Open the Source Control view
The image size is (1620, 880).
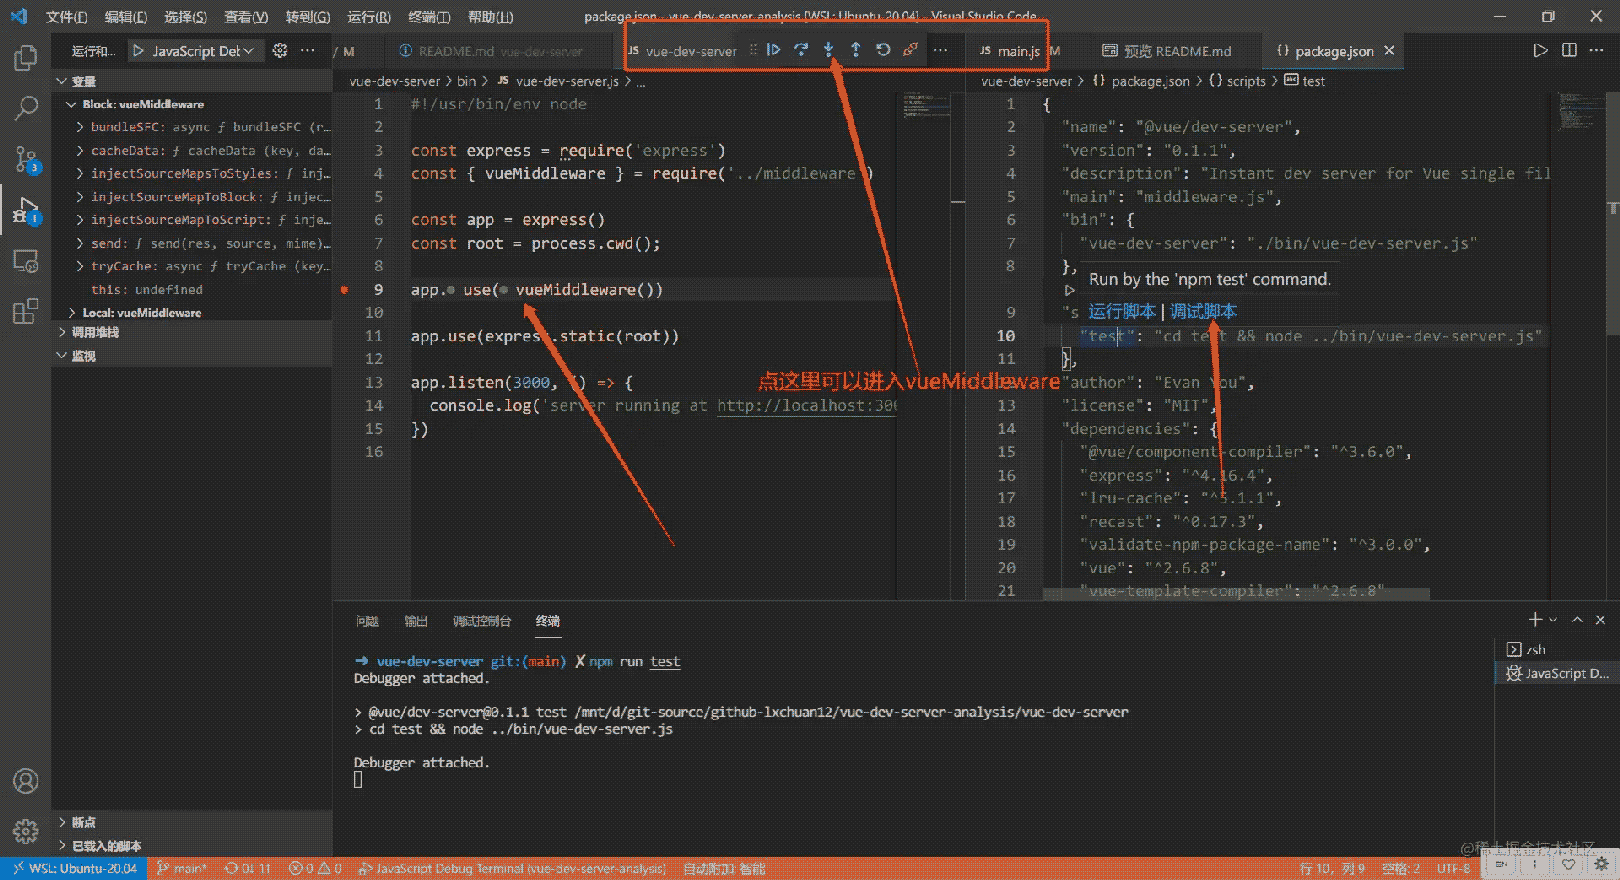click(x=26, y=159)
